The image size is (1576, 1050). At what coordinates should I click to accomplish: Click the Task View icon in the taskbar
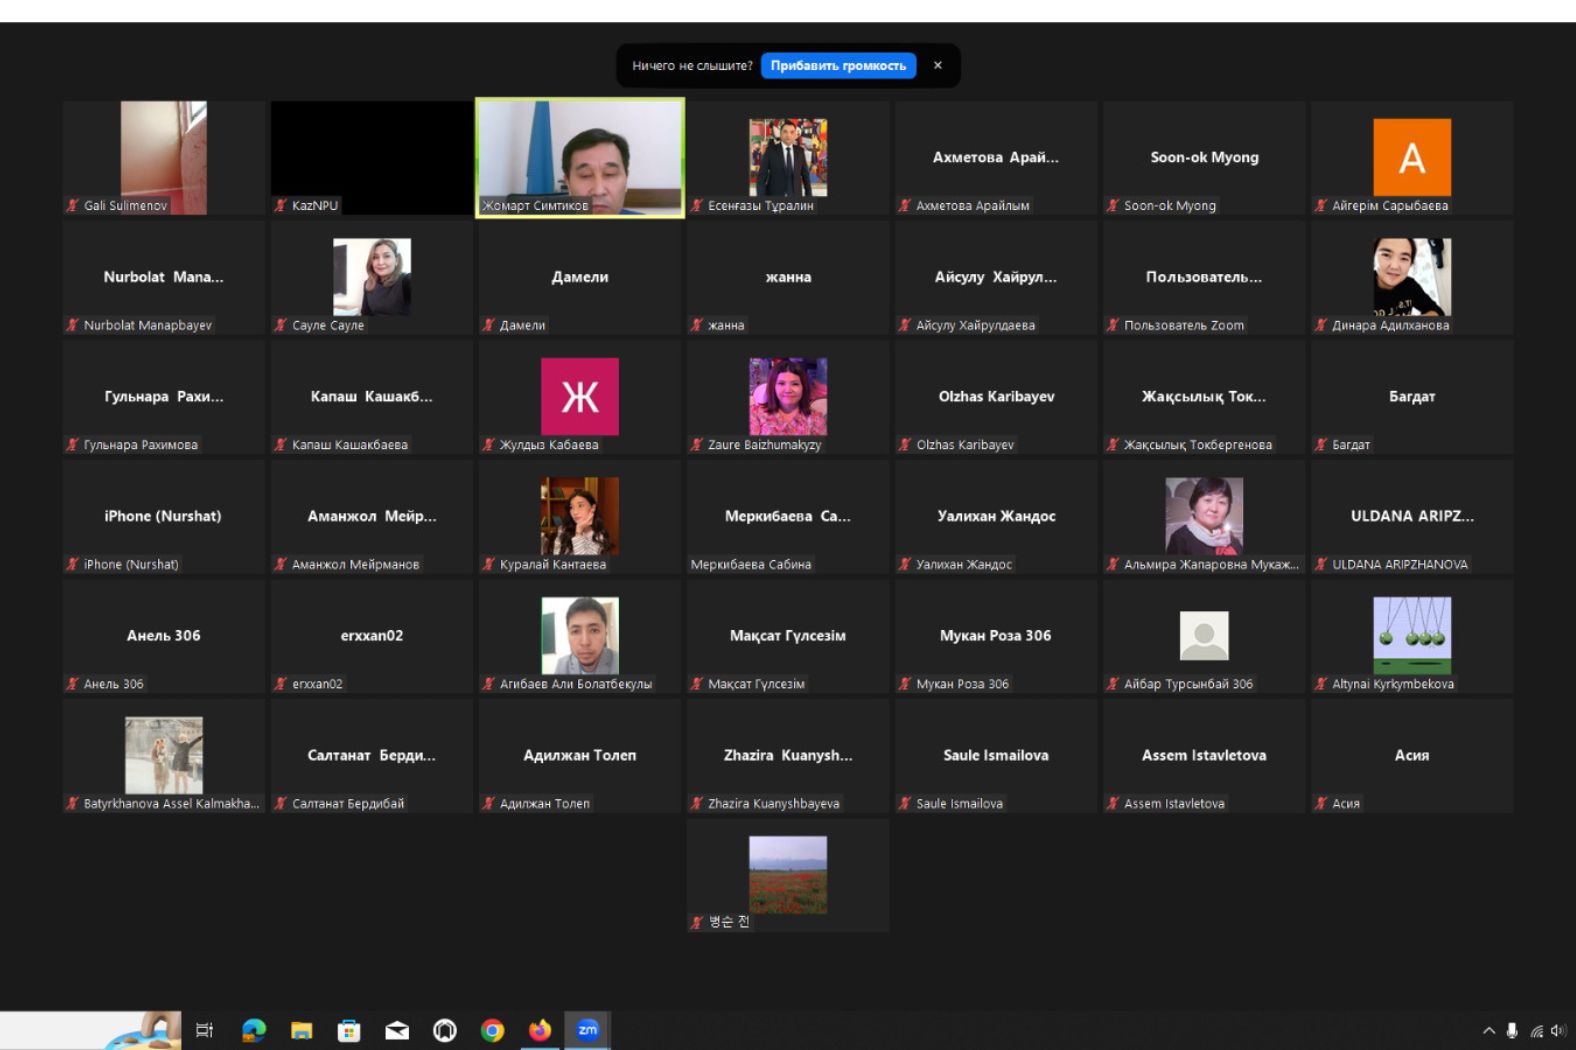point(205,1030)
